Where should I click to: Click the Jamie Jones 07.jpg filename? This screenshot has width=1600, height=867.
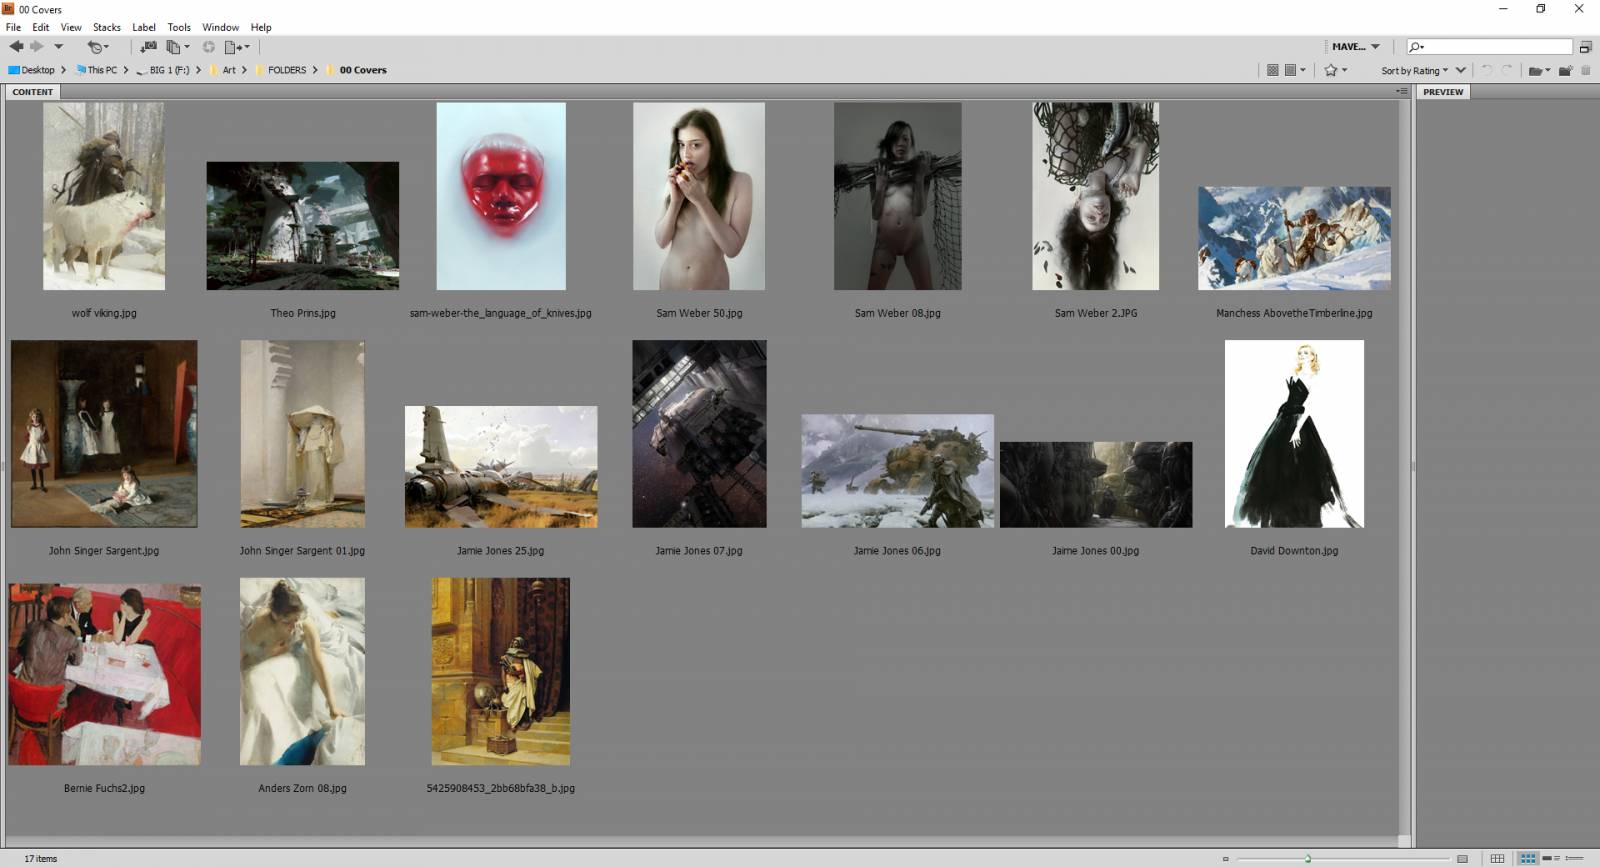point(699,551)
